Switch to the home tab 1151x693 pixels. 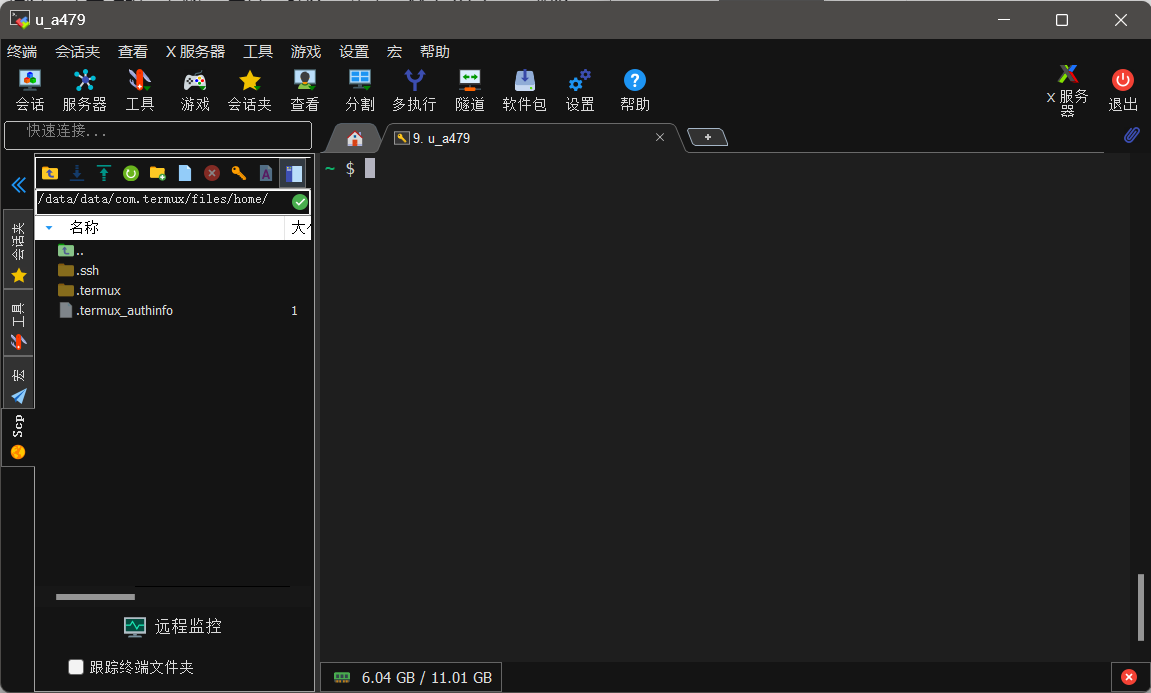[x=354, y=138]
